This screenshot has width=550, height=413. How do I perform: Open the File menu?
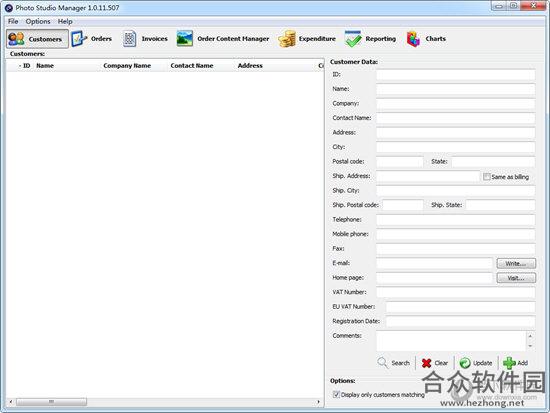tap(13, 21)
